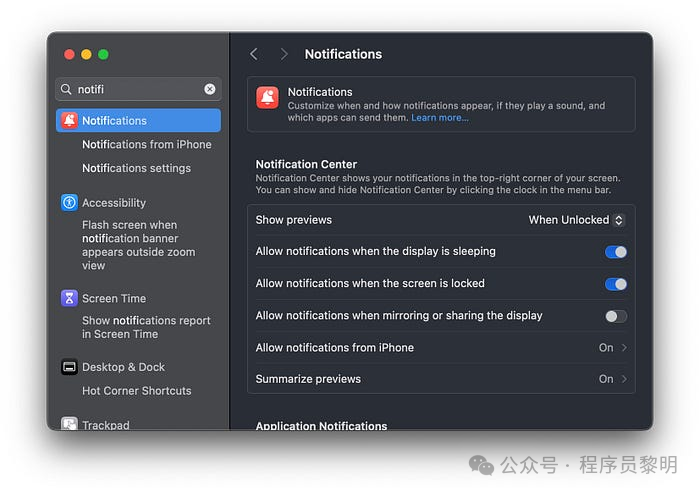
Task: Select Notifications from iPhone search result
Action: [x=146, y=144]
